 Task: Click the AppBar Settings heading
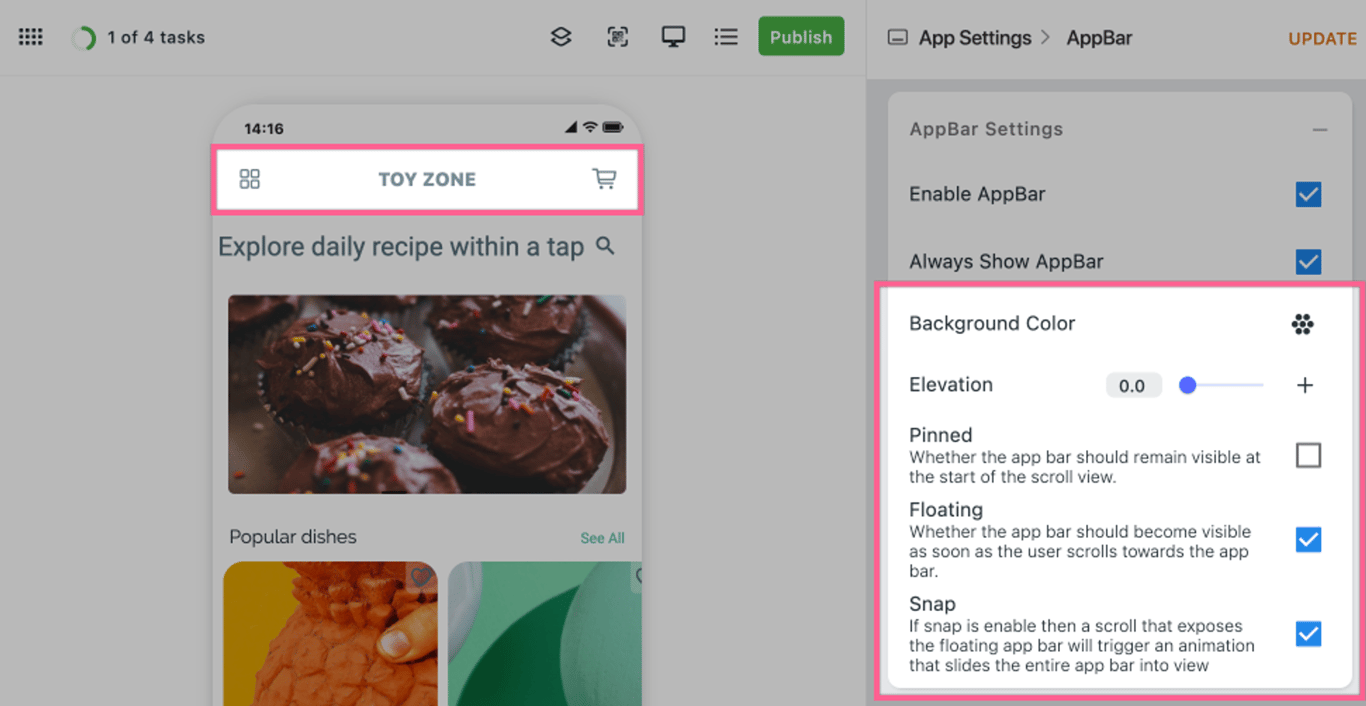986,129
